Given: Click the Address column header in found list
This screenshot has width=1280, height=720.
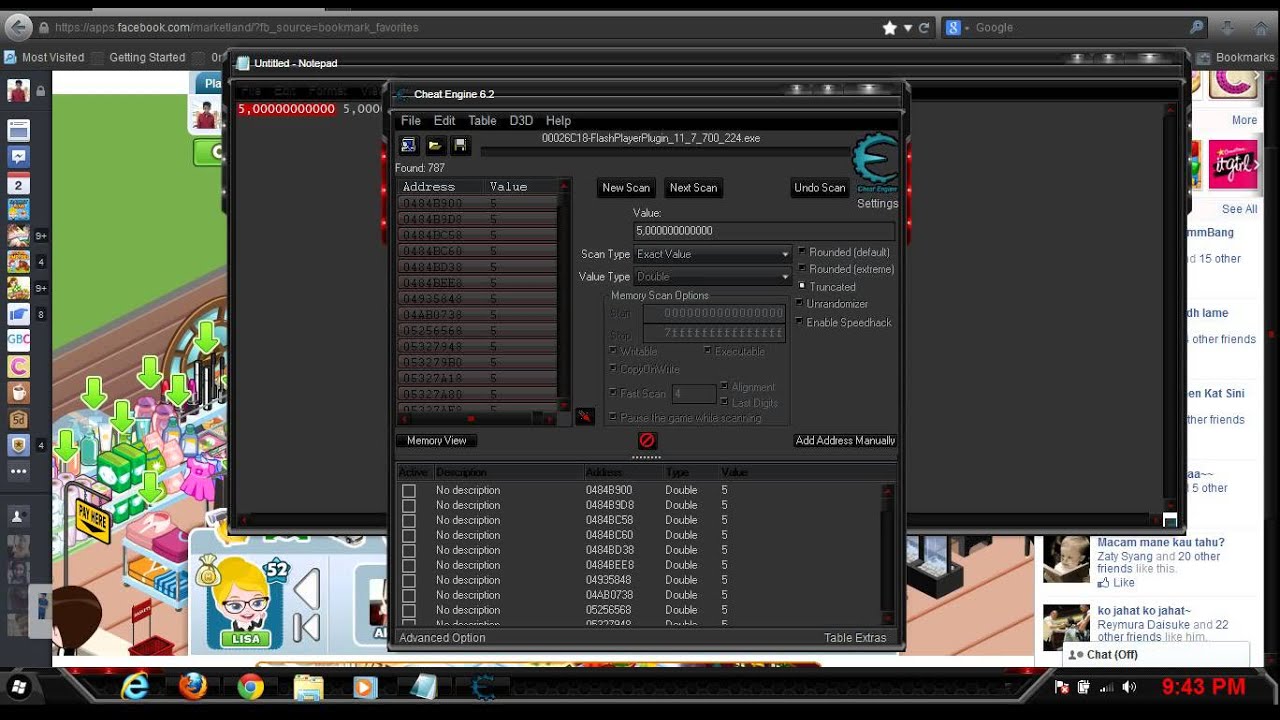Looking at the screenshot, I should 440,187.
